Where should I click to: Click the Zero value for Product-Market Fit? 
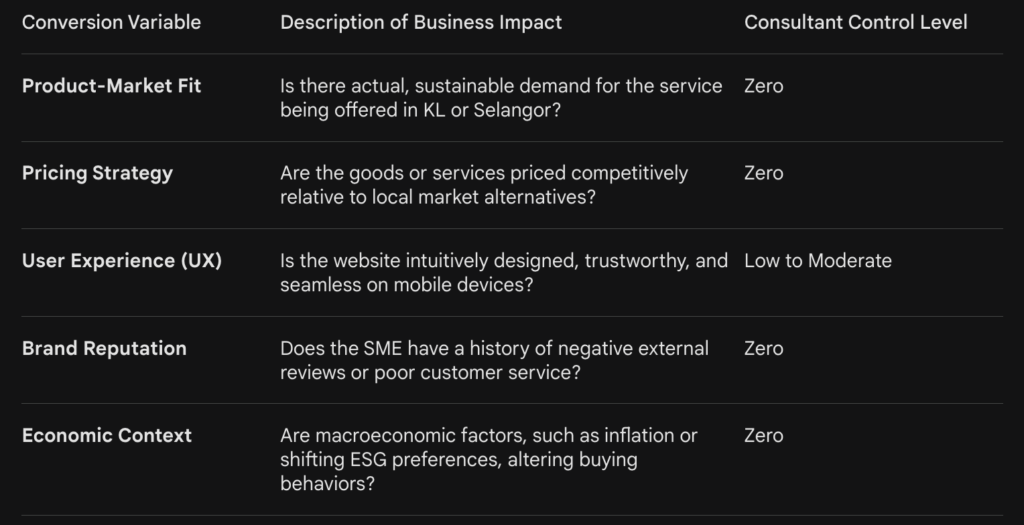tap(764, 86)
